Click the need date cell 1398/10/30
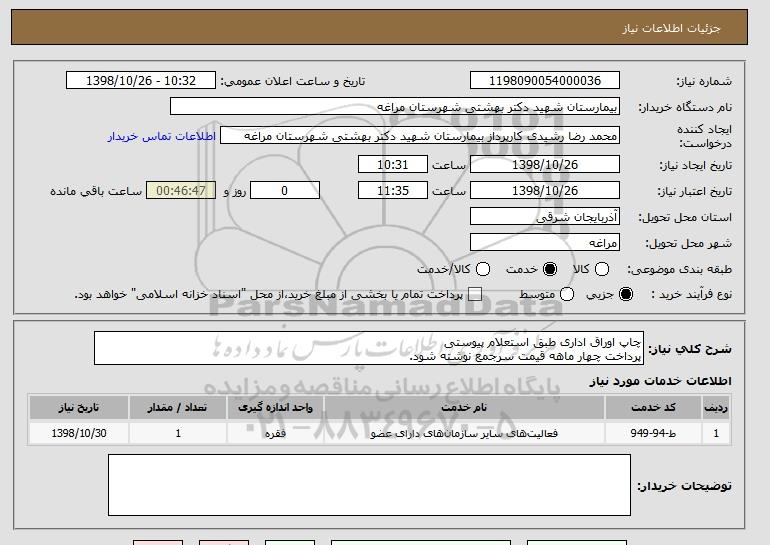 tap(79, 434)
